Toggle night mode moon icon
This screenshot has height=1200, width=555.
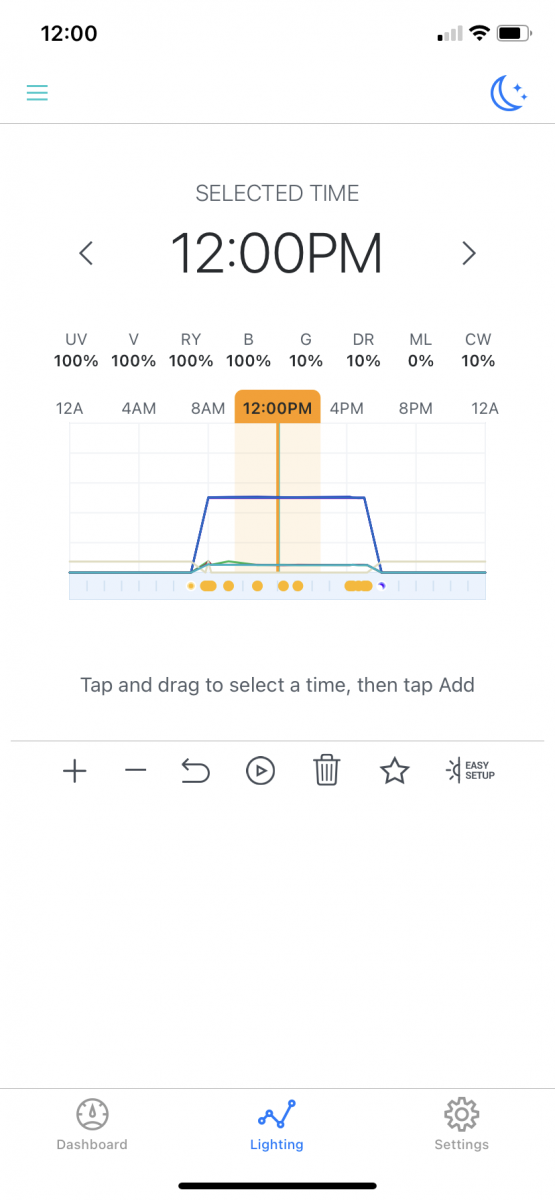click(508, 94)
